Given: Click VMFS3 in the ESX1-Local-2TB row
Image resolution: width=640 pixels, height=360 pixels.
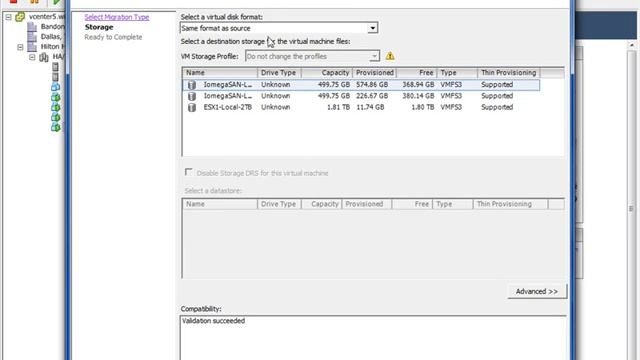Looking at the screenshot, I should pos(451,107).
